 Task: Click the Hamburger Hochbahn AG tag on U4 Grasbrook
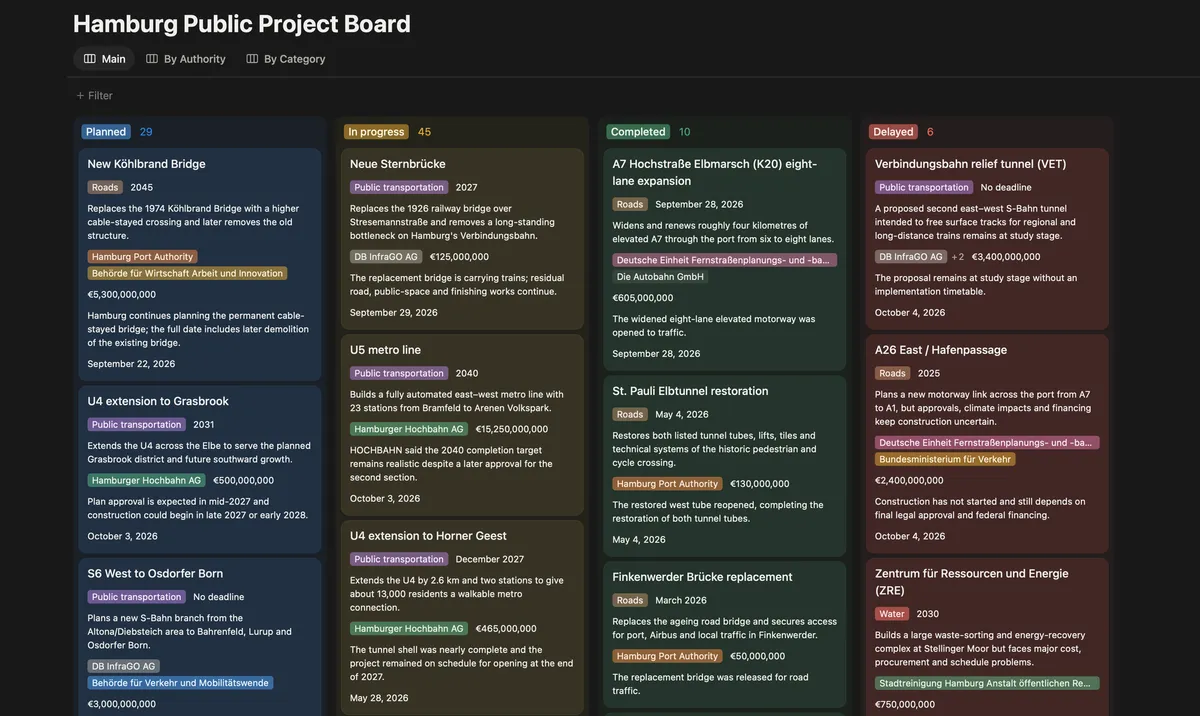(x=146, y=480)
